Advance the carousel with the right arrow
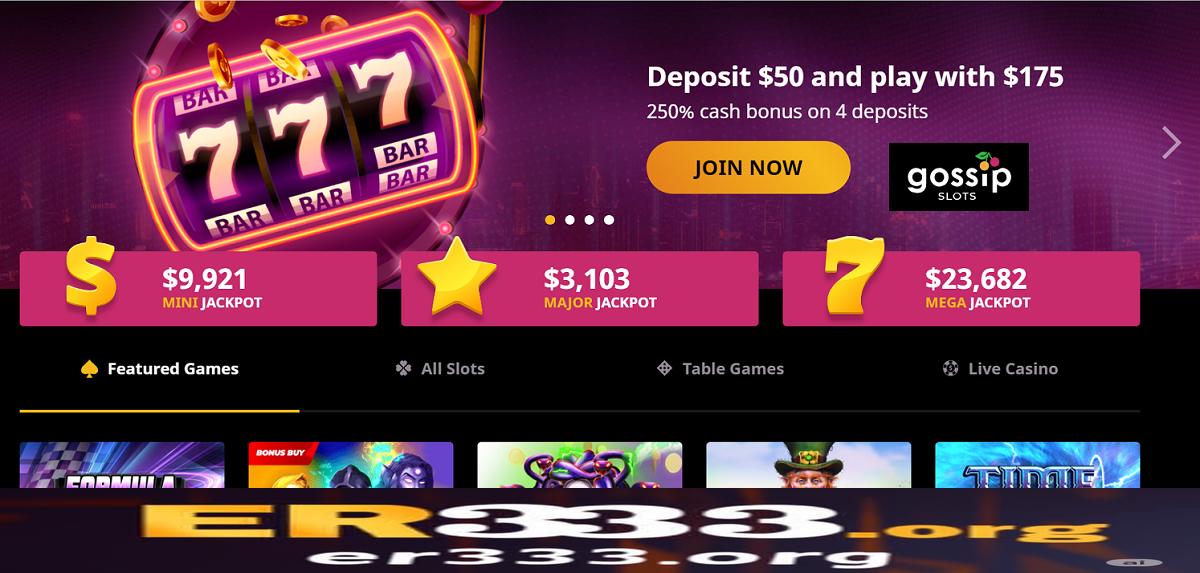Viewport: 1200px width, 573px height. pyautogui.click(x=1171, y=143)
